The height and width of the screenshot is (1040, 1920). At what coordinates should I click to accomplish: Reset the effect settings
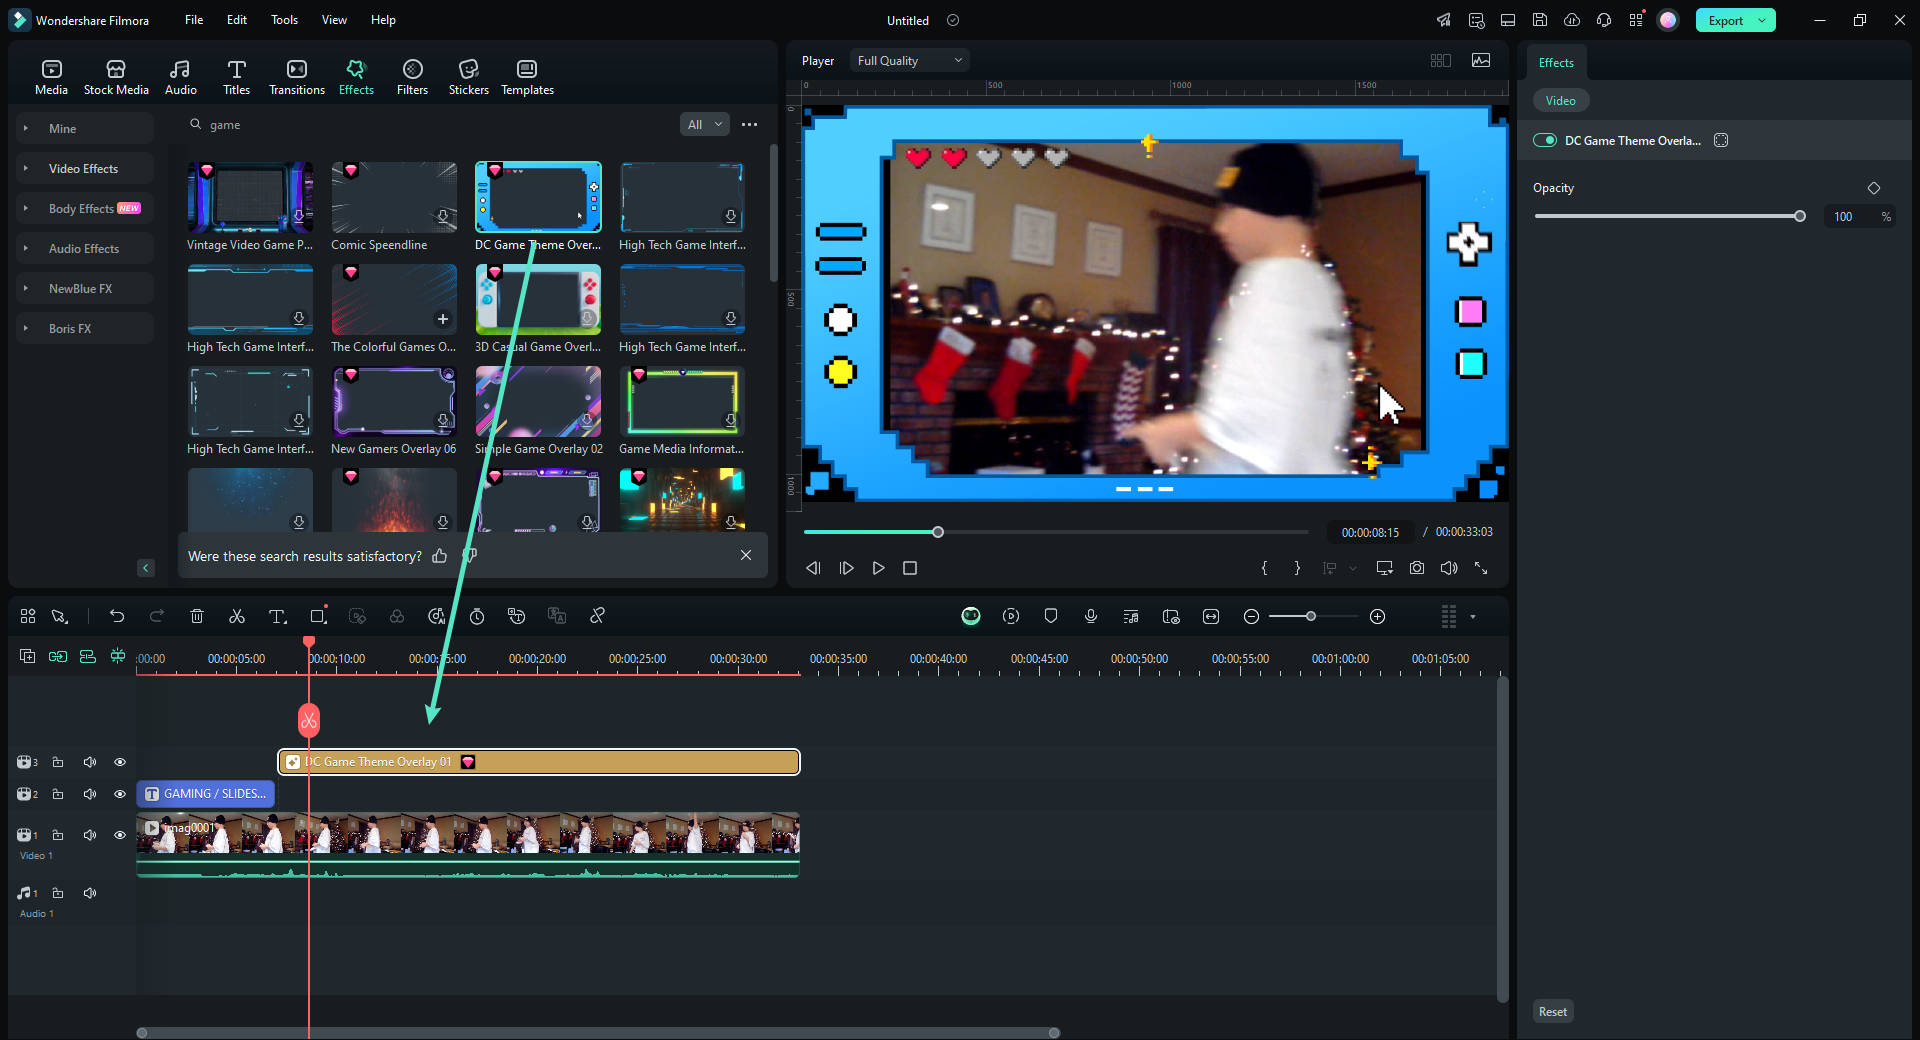click(1553, 1011)
